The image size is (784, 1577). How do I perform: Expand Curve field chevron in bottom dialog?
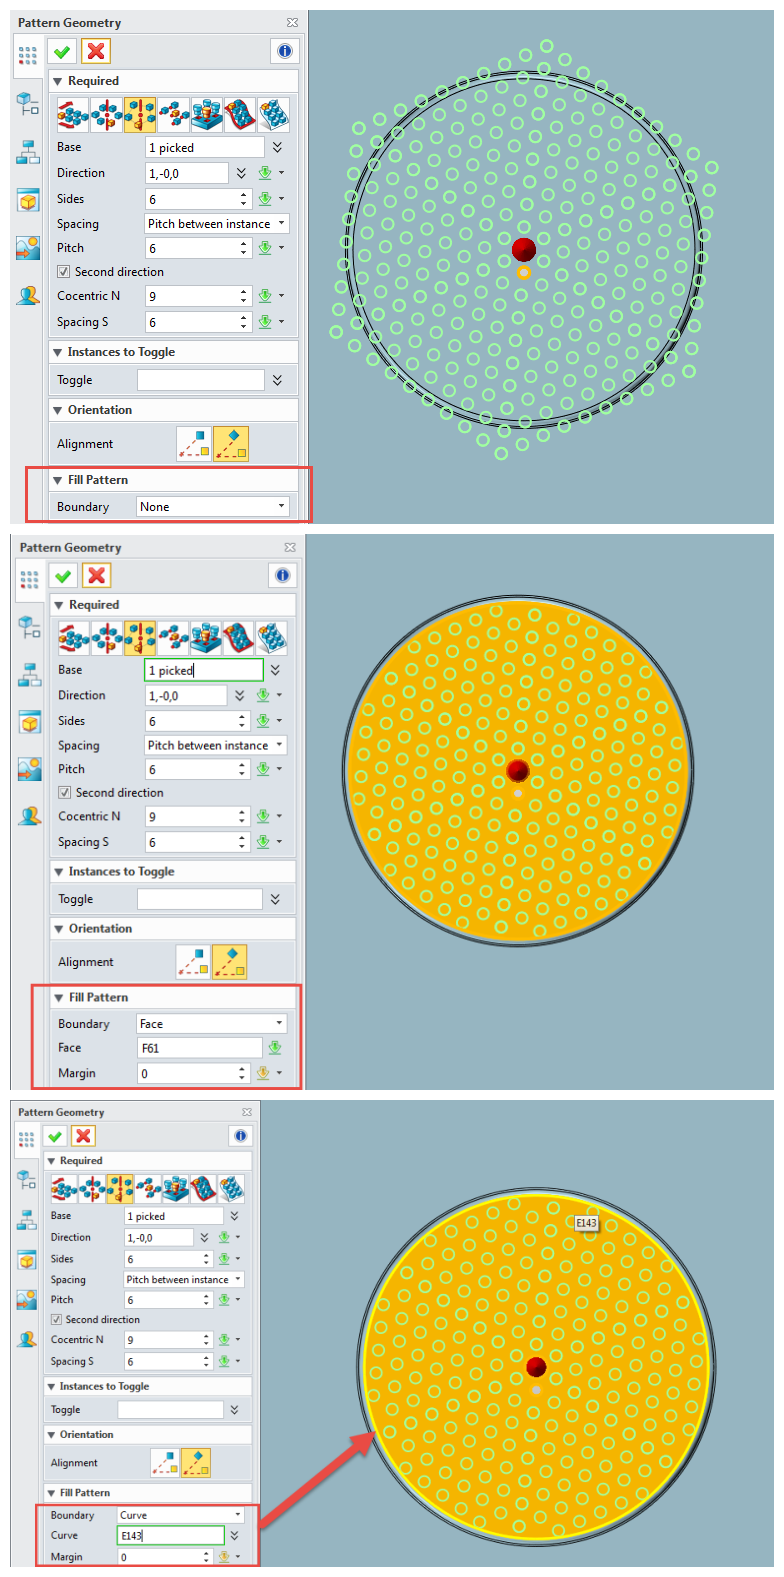pos(234,1536)
